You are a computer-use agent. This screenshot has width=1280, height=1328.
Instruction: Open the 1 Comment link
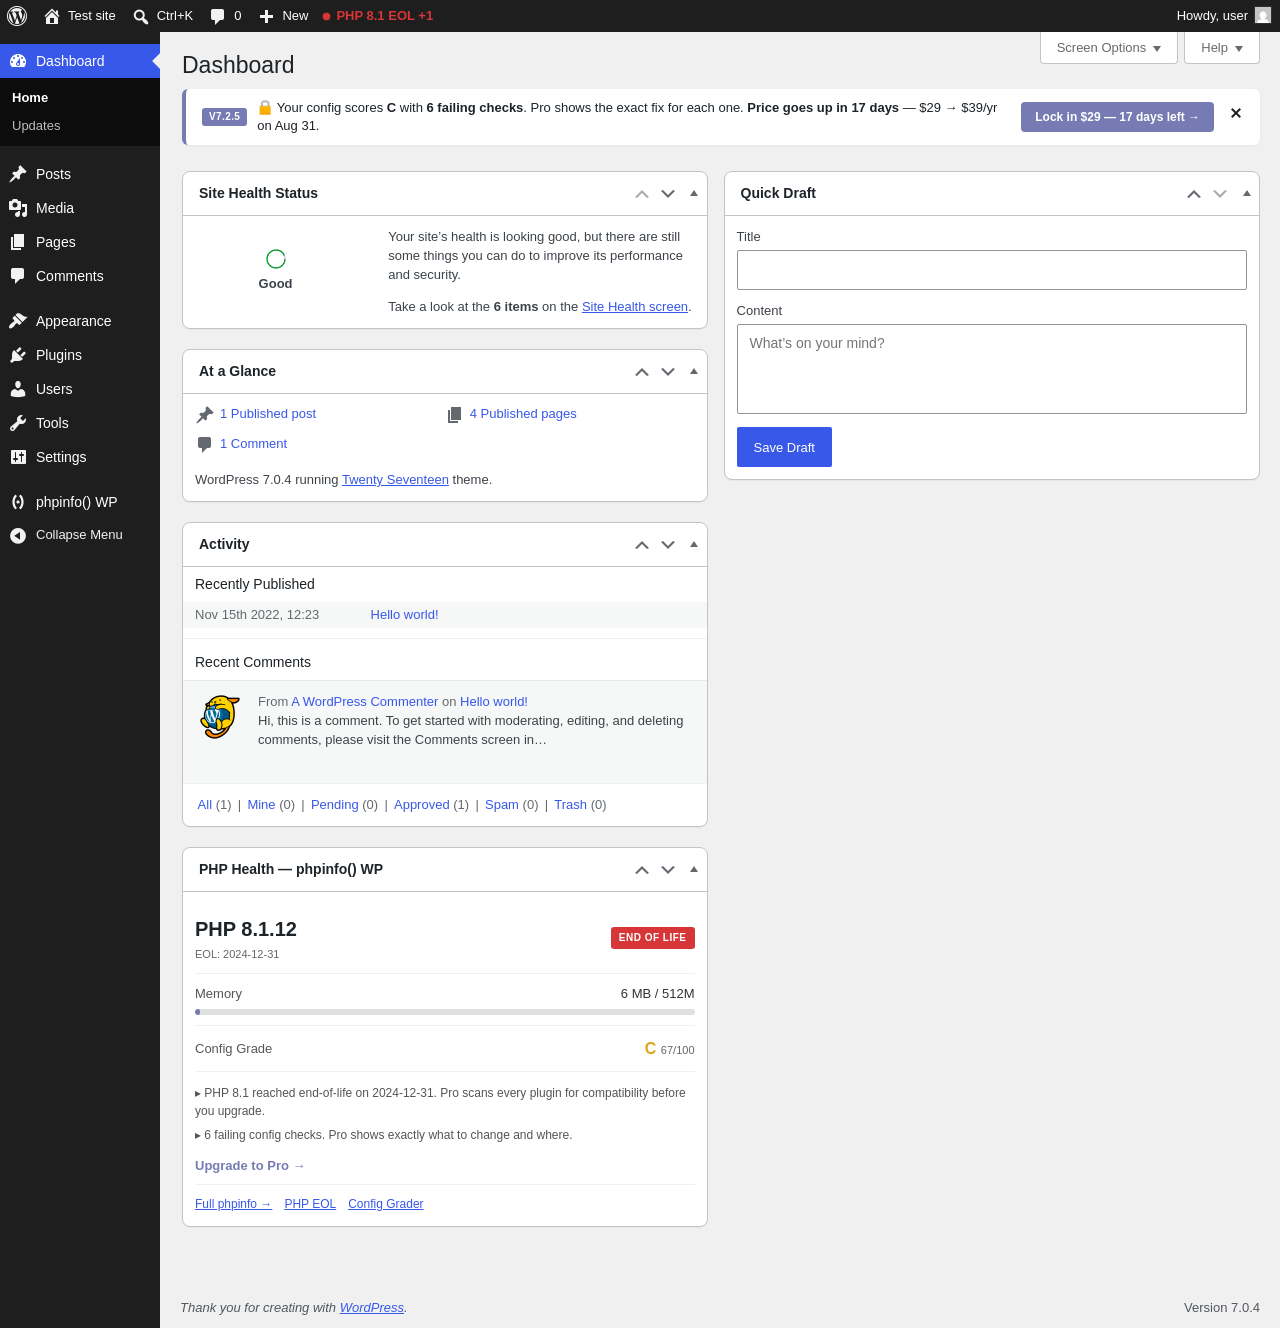click(x=253, y=444)
